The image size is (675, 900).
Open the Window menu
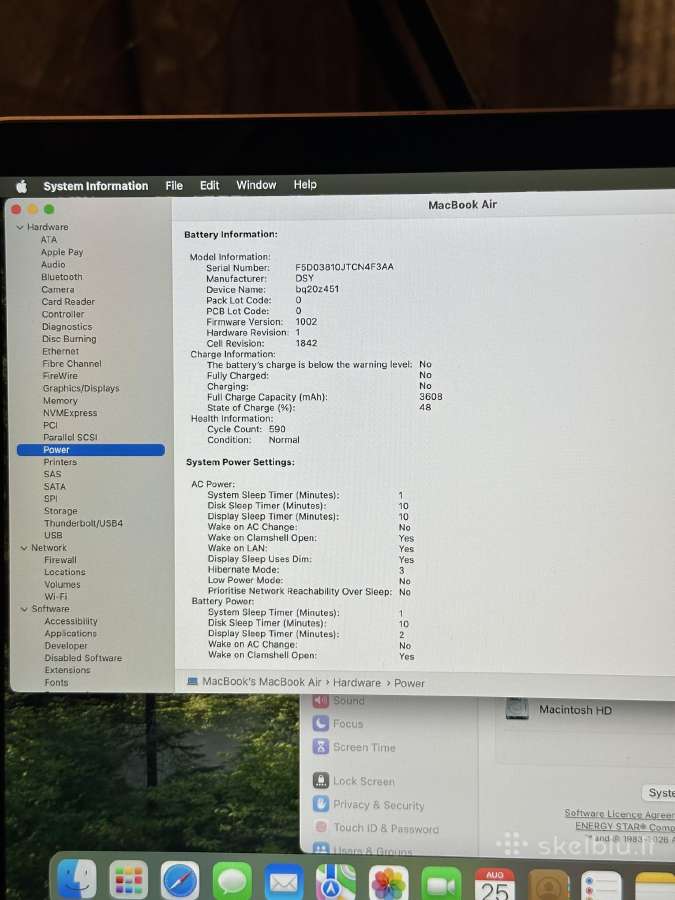[x=256, y=185]
